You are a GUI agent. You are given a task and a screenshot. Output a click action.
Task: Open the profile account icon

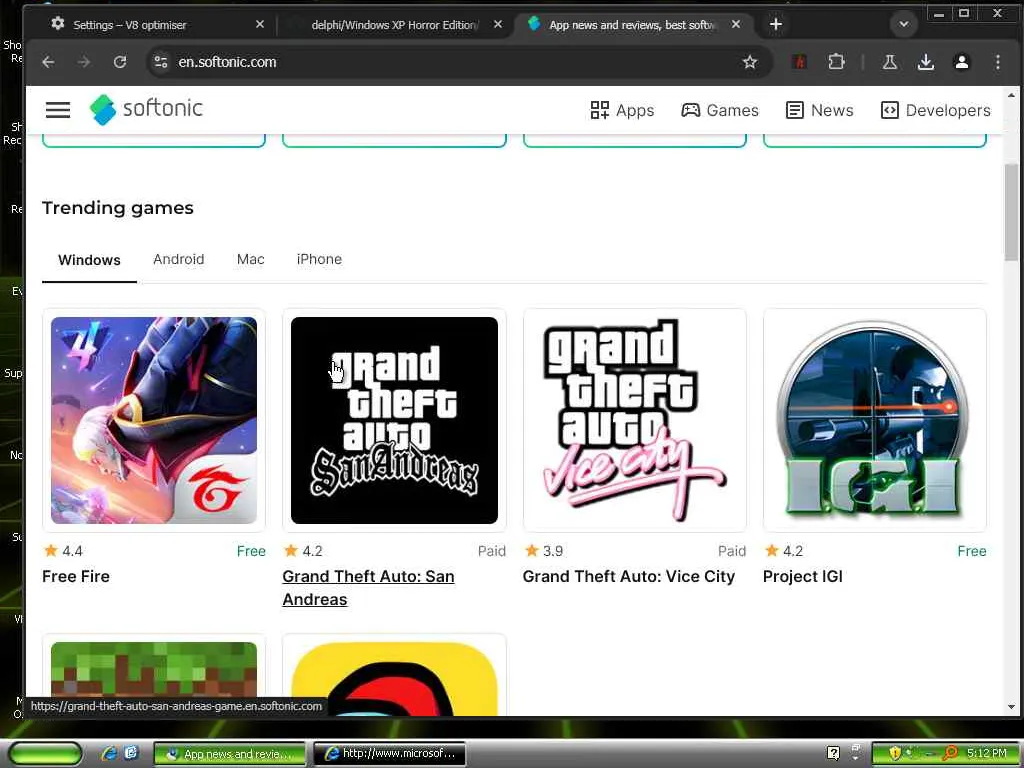pos(961,62)
